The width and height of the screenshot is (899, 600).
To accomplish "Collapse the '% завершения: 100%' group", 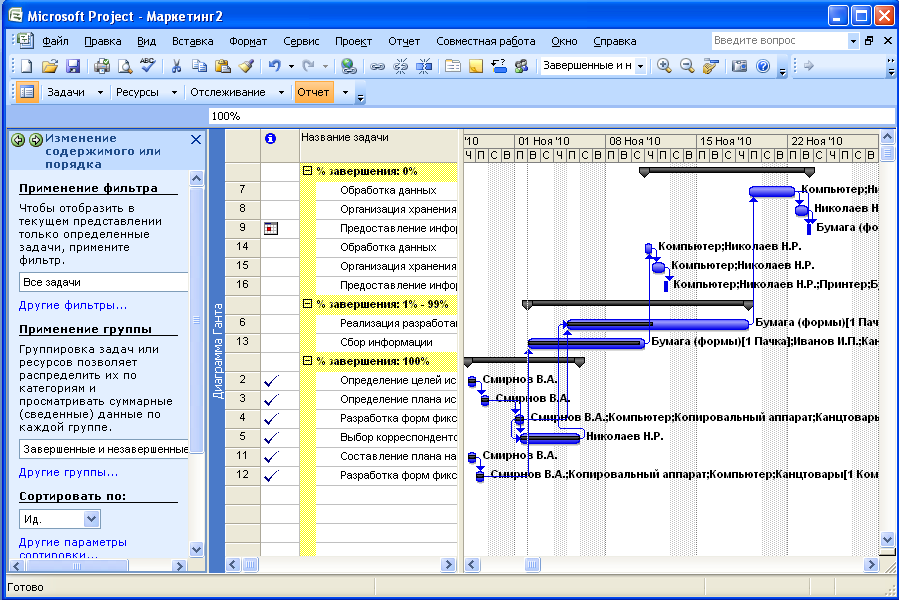I will pyautogui.click(x=307, y=361).
